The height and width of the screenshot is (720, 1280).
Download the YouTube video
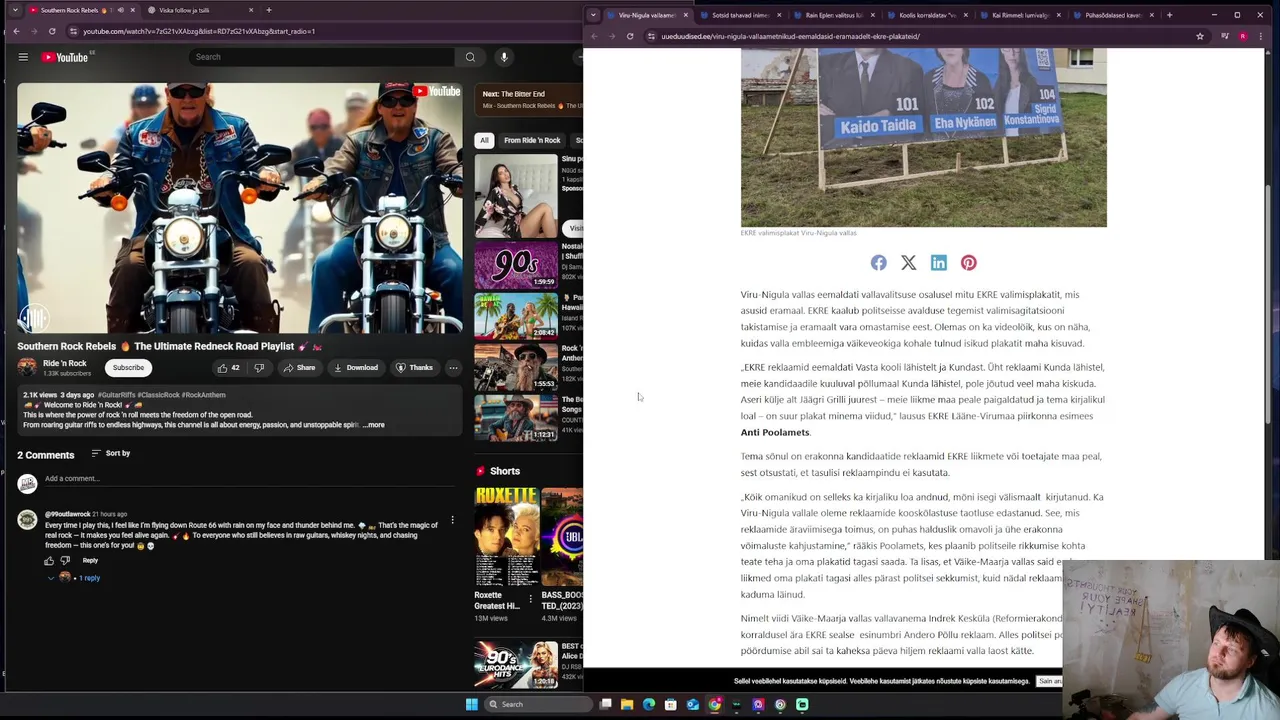[356, 368]
